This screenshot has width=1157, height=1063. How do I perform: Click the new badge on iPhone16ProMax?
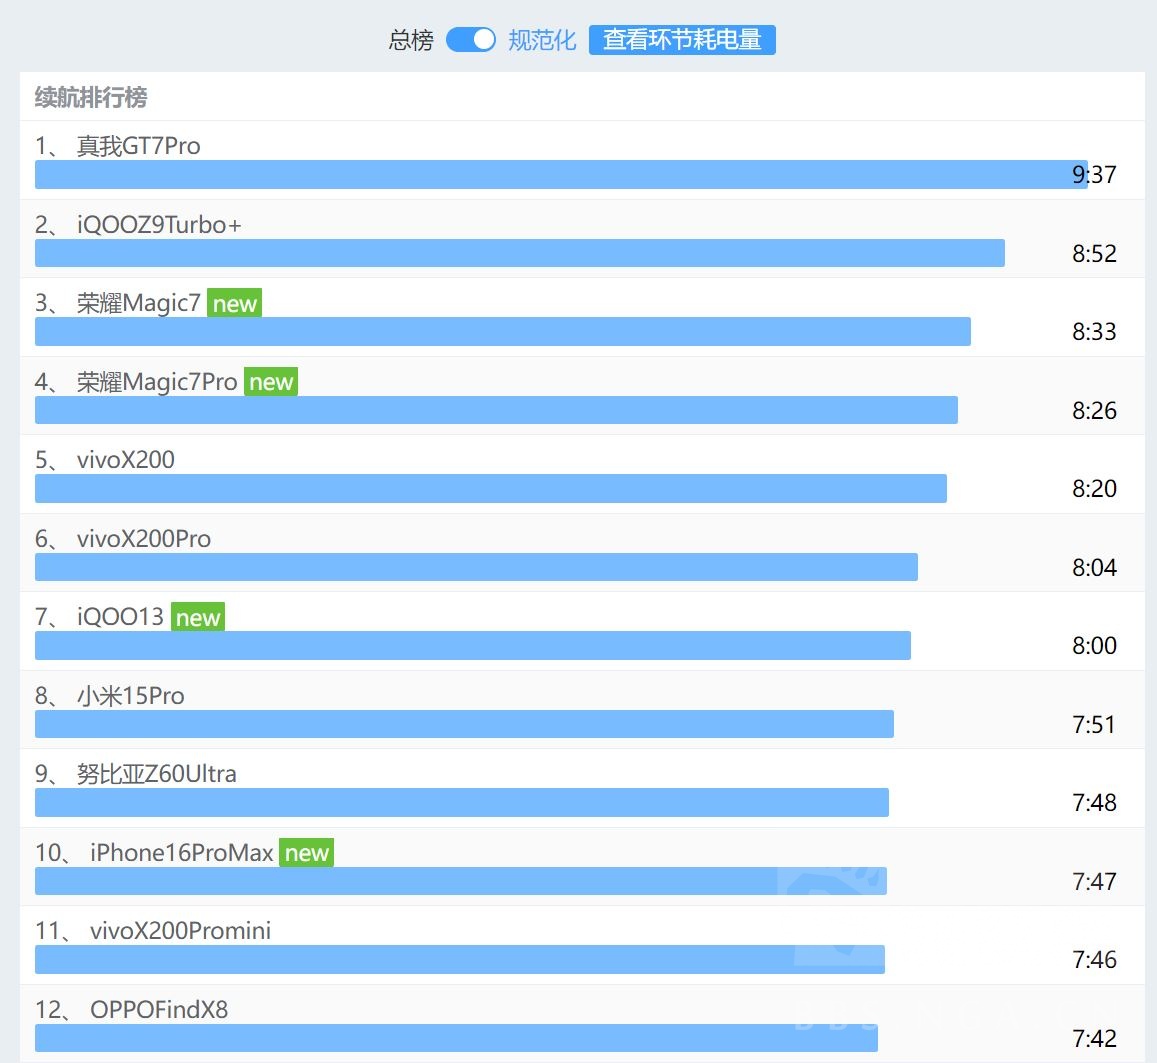click(x=307, y=853)
